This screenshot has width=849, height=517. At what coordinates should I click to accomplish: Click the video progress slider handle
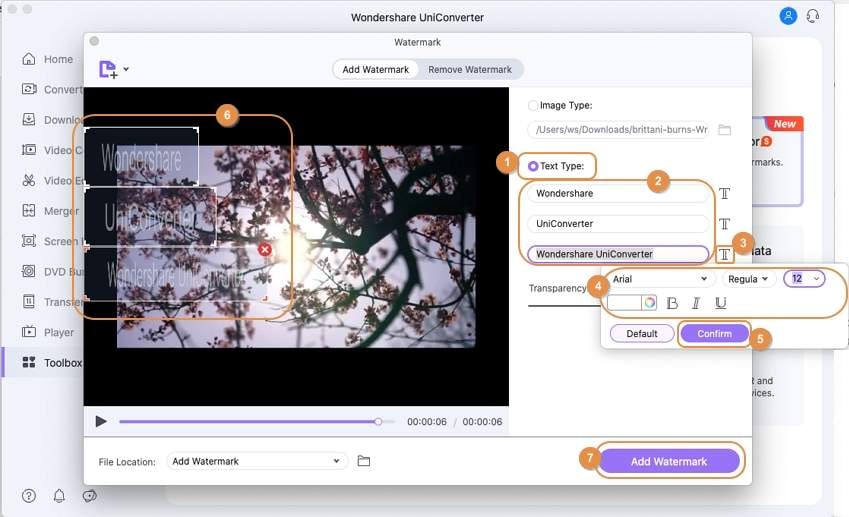pyautogui.click(x=378, y=421)
